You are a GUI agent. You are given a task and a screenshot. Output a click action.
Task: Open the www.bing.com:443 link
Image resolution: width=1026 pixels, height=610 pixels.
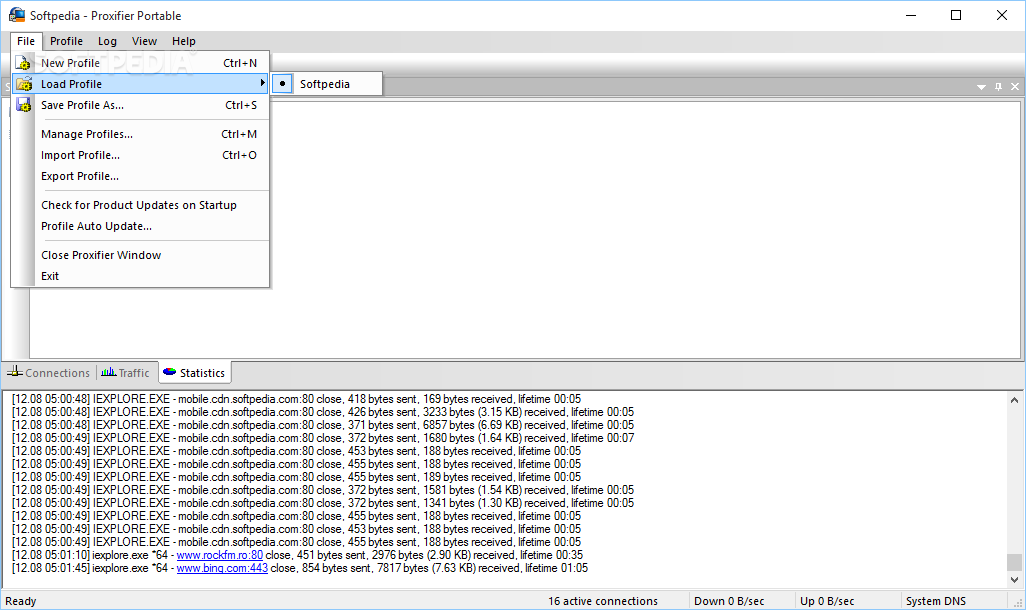pyautogui.click(x=222, y=568)
